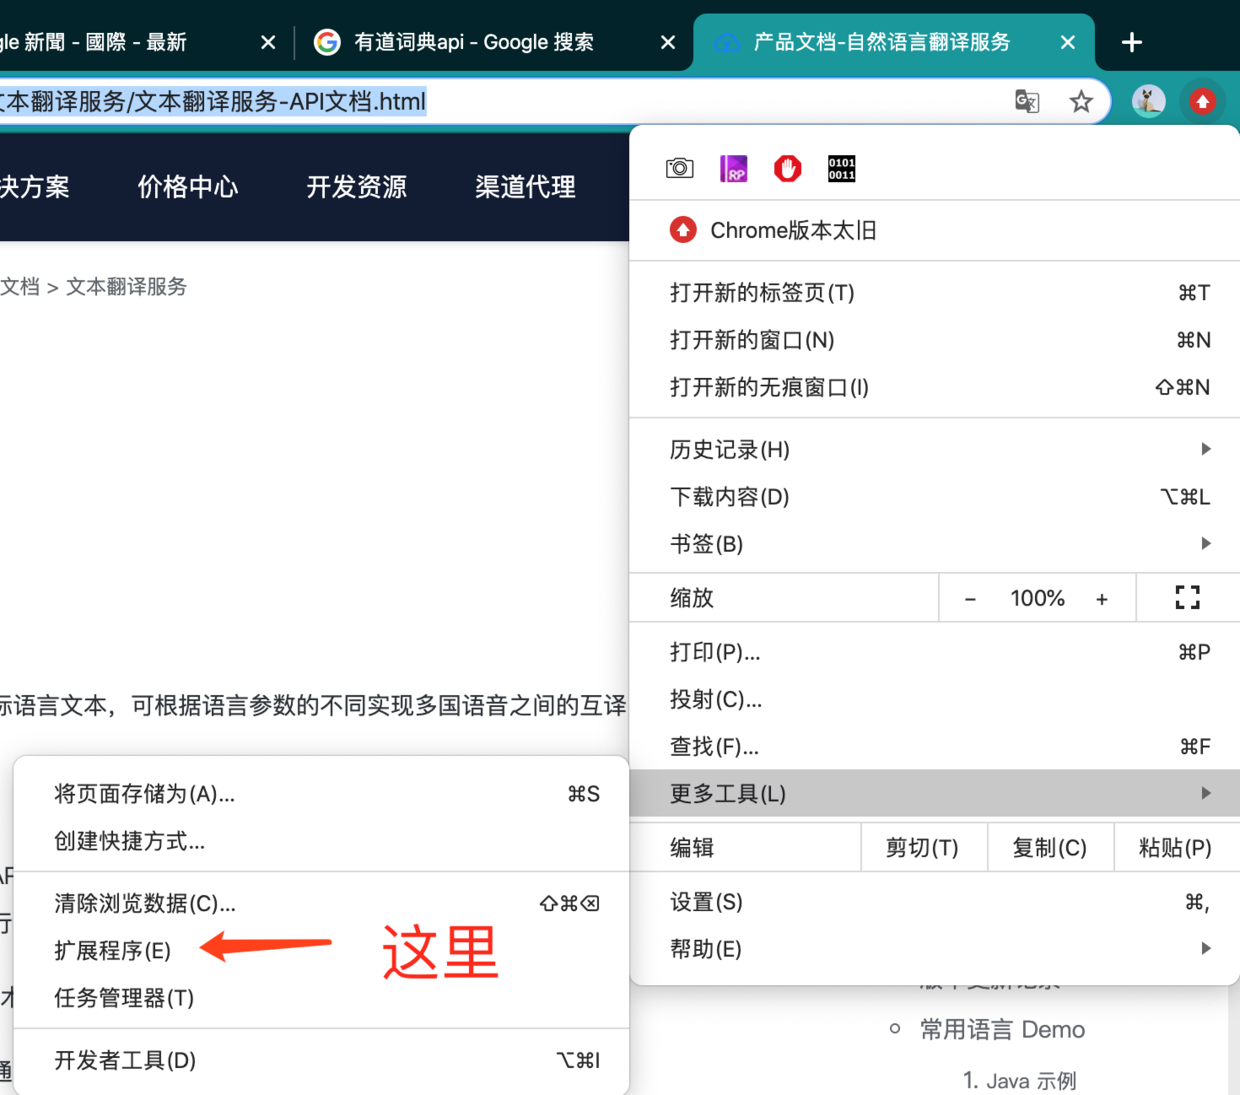1240x1095 pixels.
Task: Open the Axure RP extension
Action: coord(734,168)
